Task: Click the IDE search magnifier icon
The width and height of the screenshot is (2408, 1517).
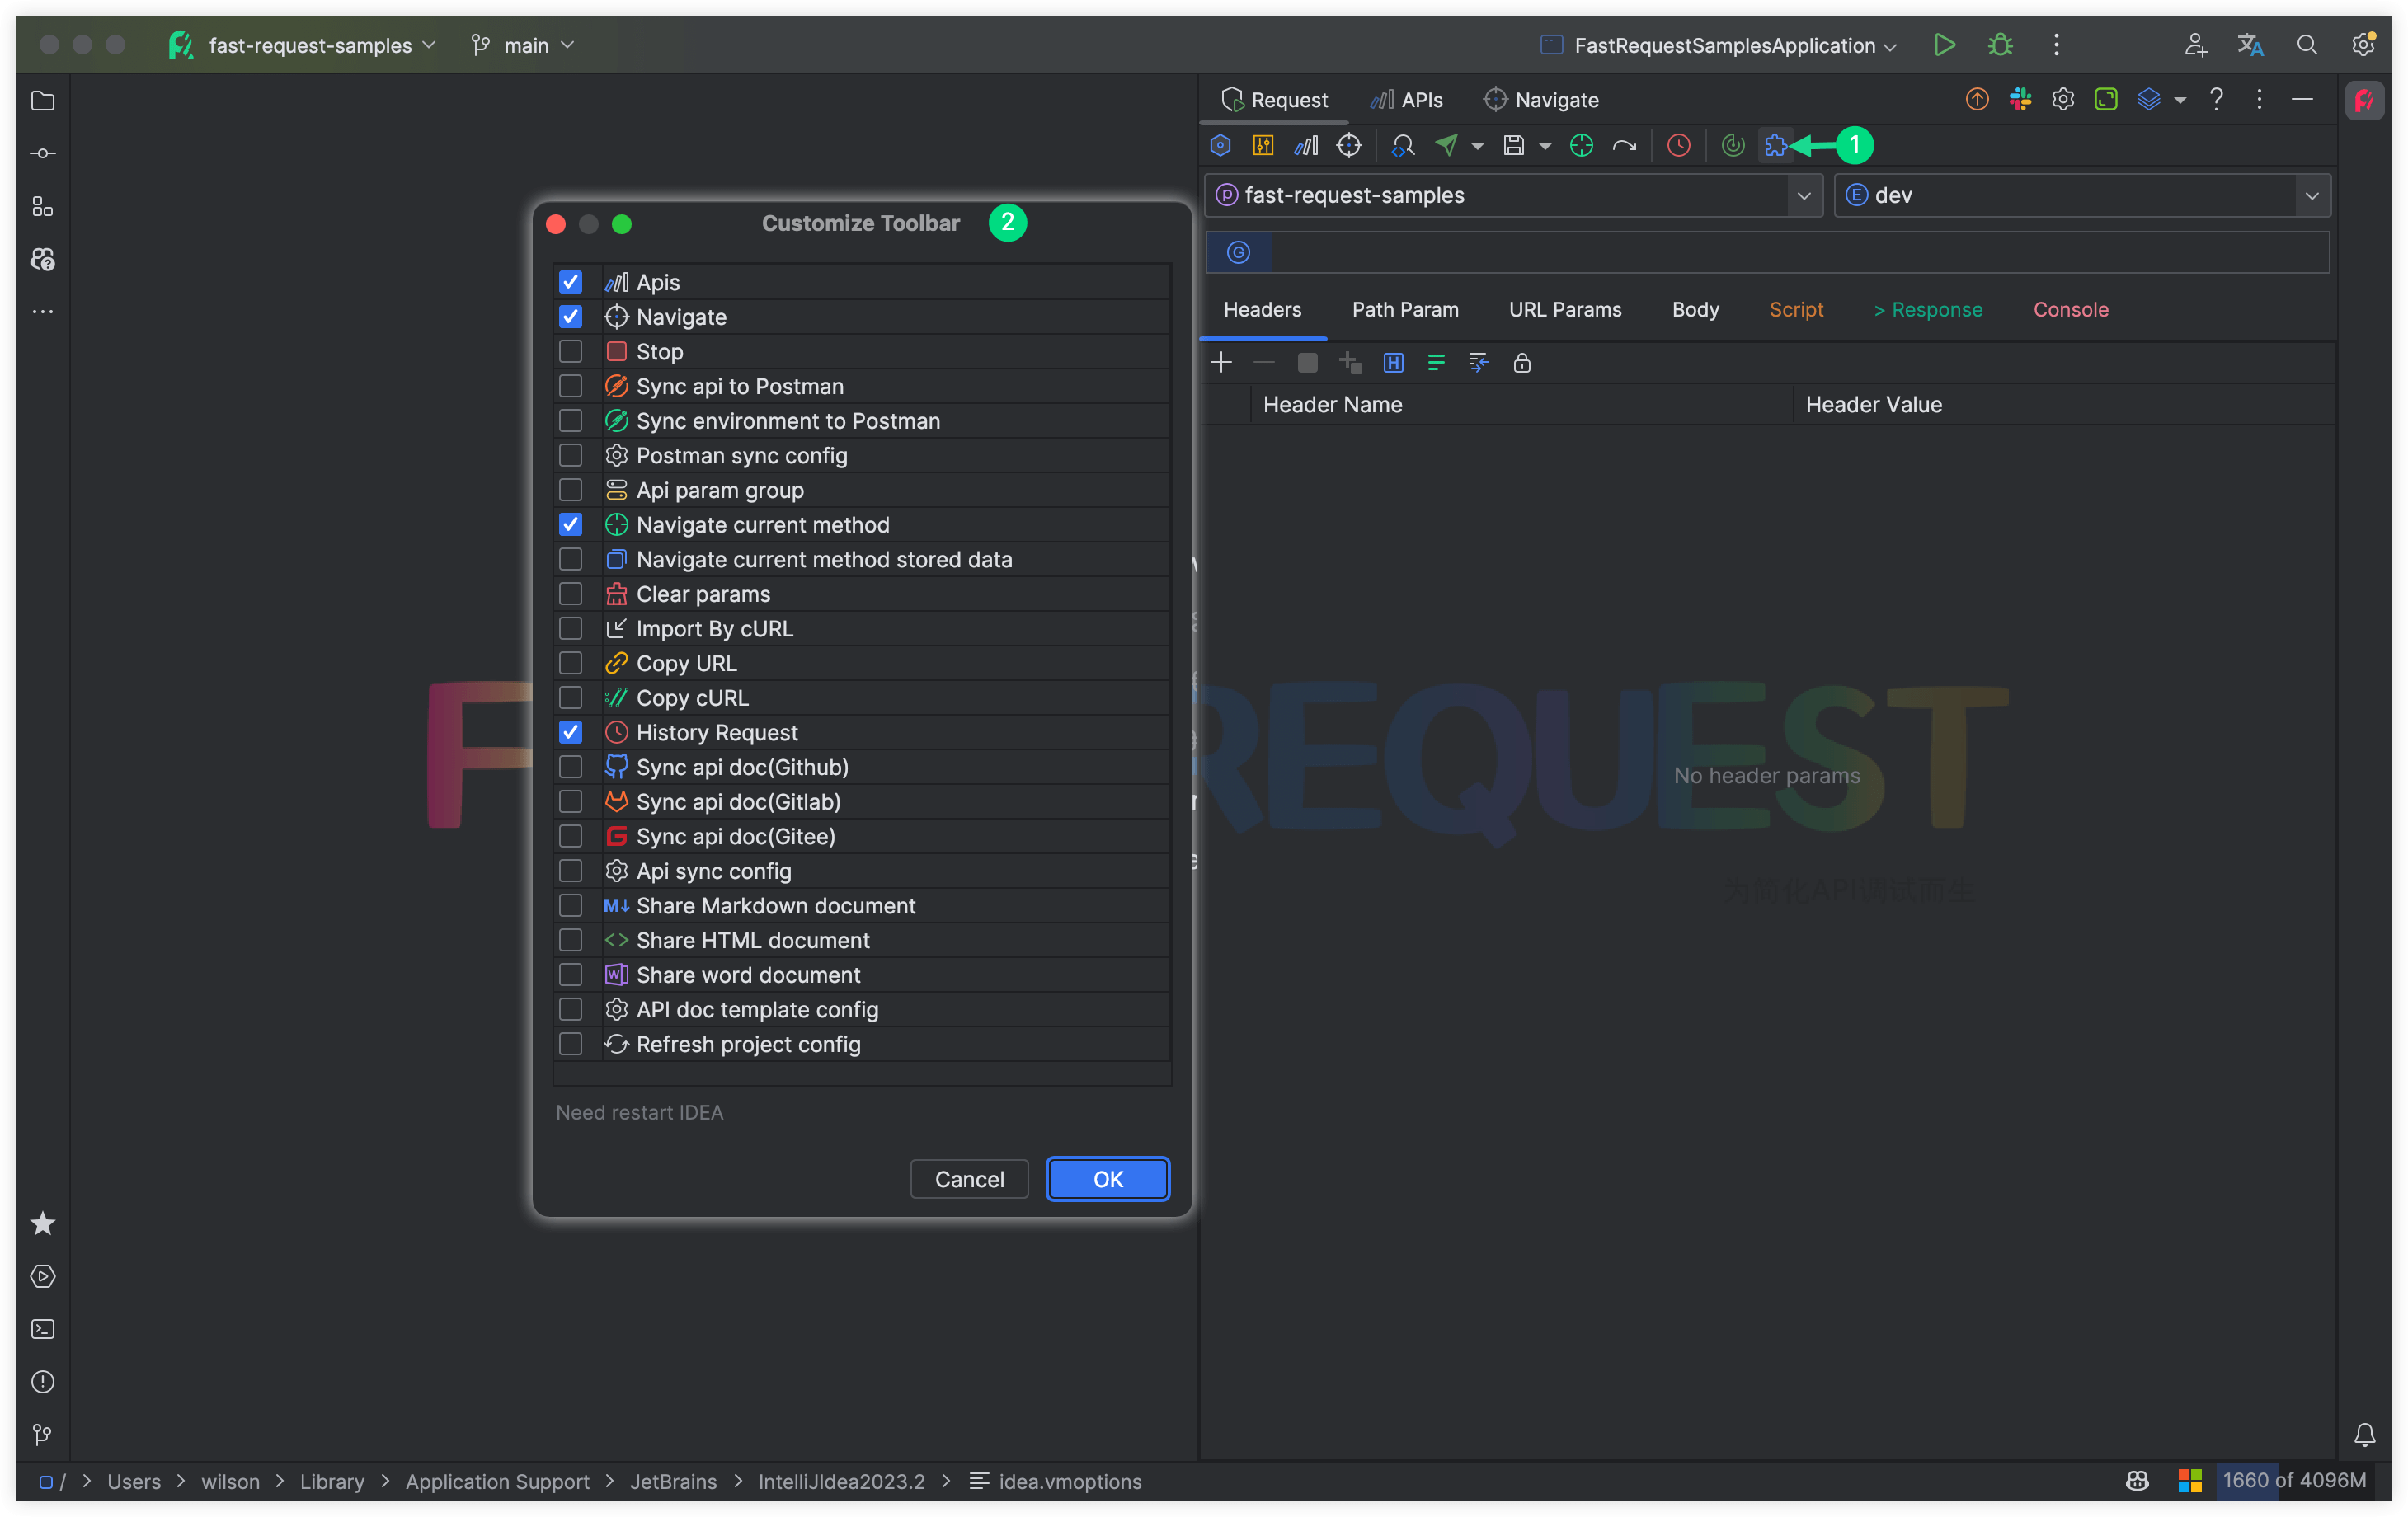Action: pyautogui.click(x=2306, y=45)
